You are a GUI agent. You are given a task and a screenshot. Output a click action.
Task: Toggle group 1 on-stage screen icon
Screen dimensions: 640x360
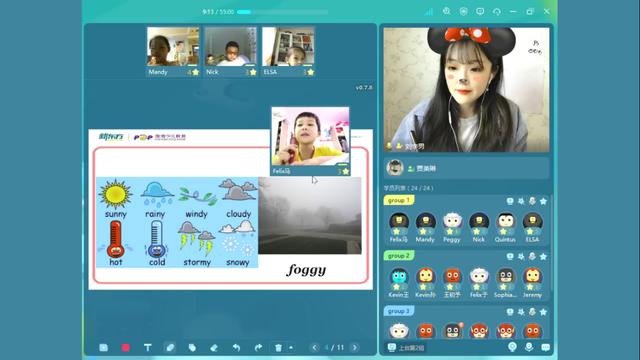tap(510, 201)
